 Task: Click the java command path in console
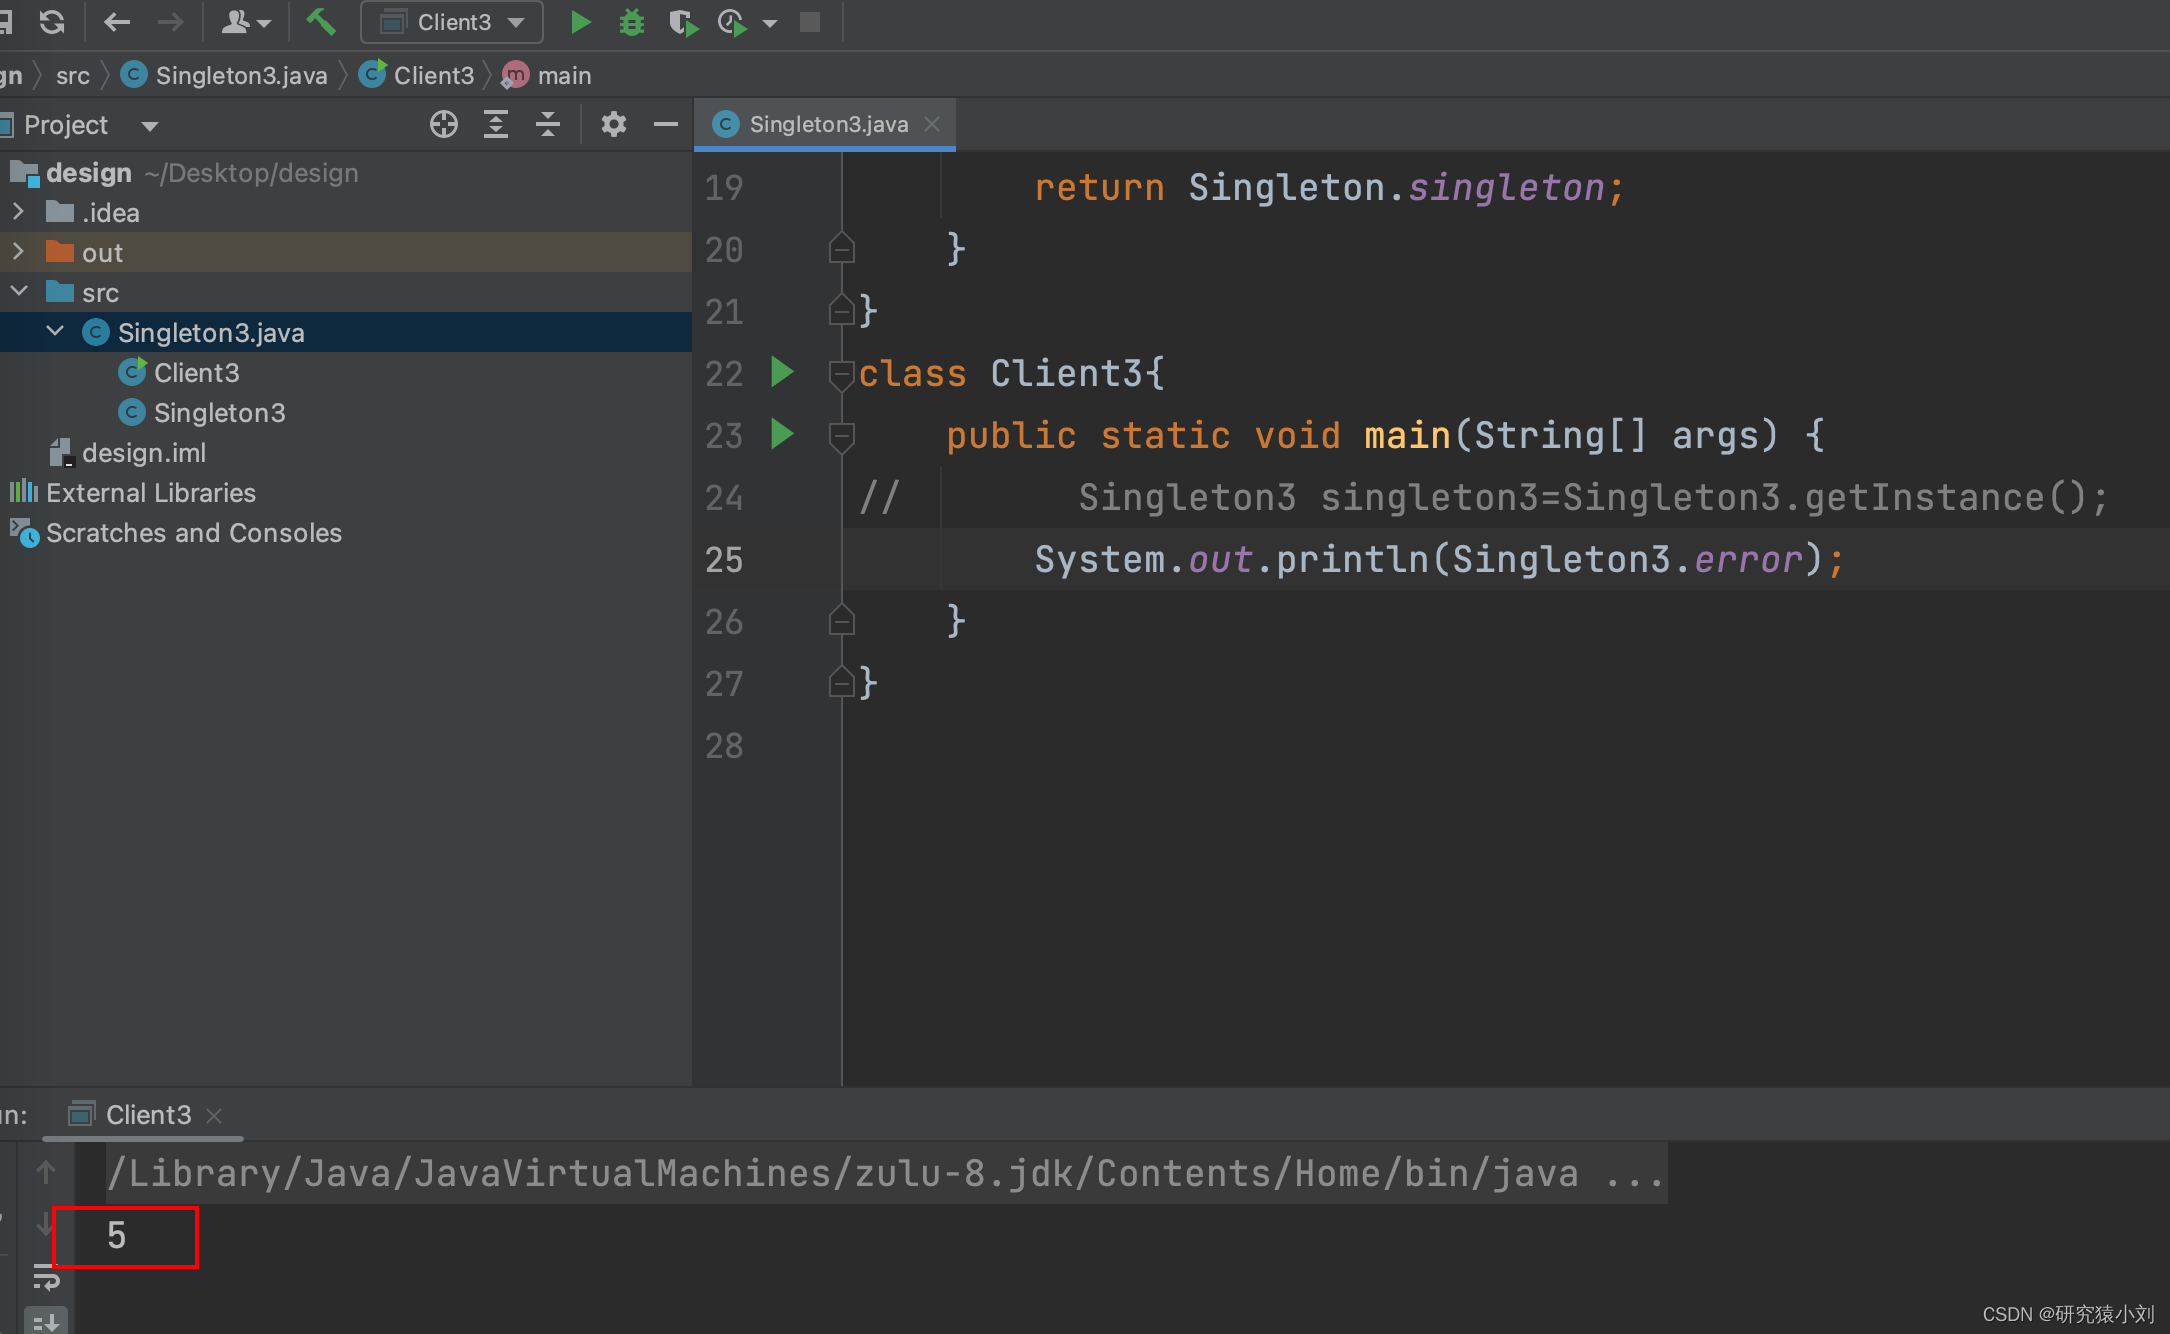(885, 1173)
